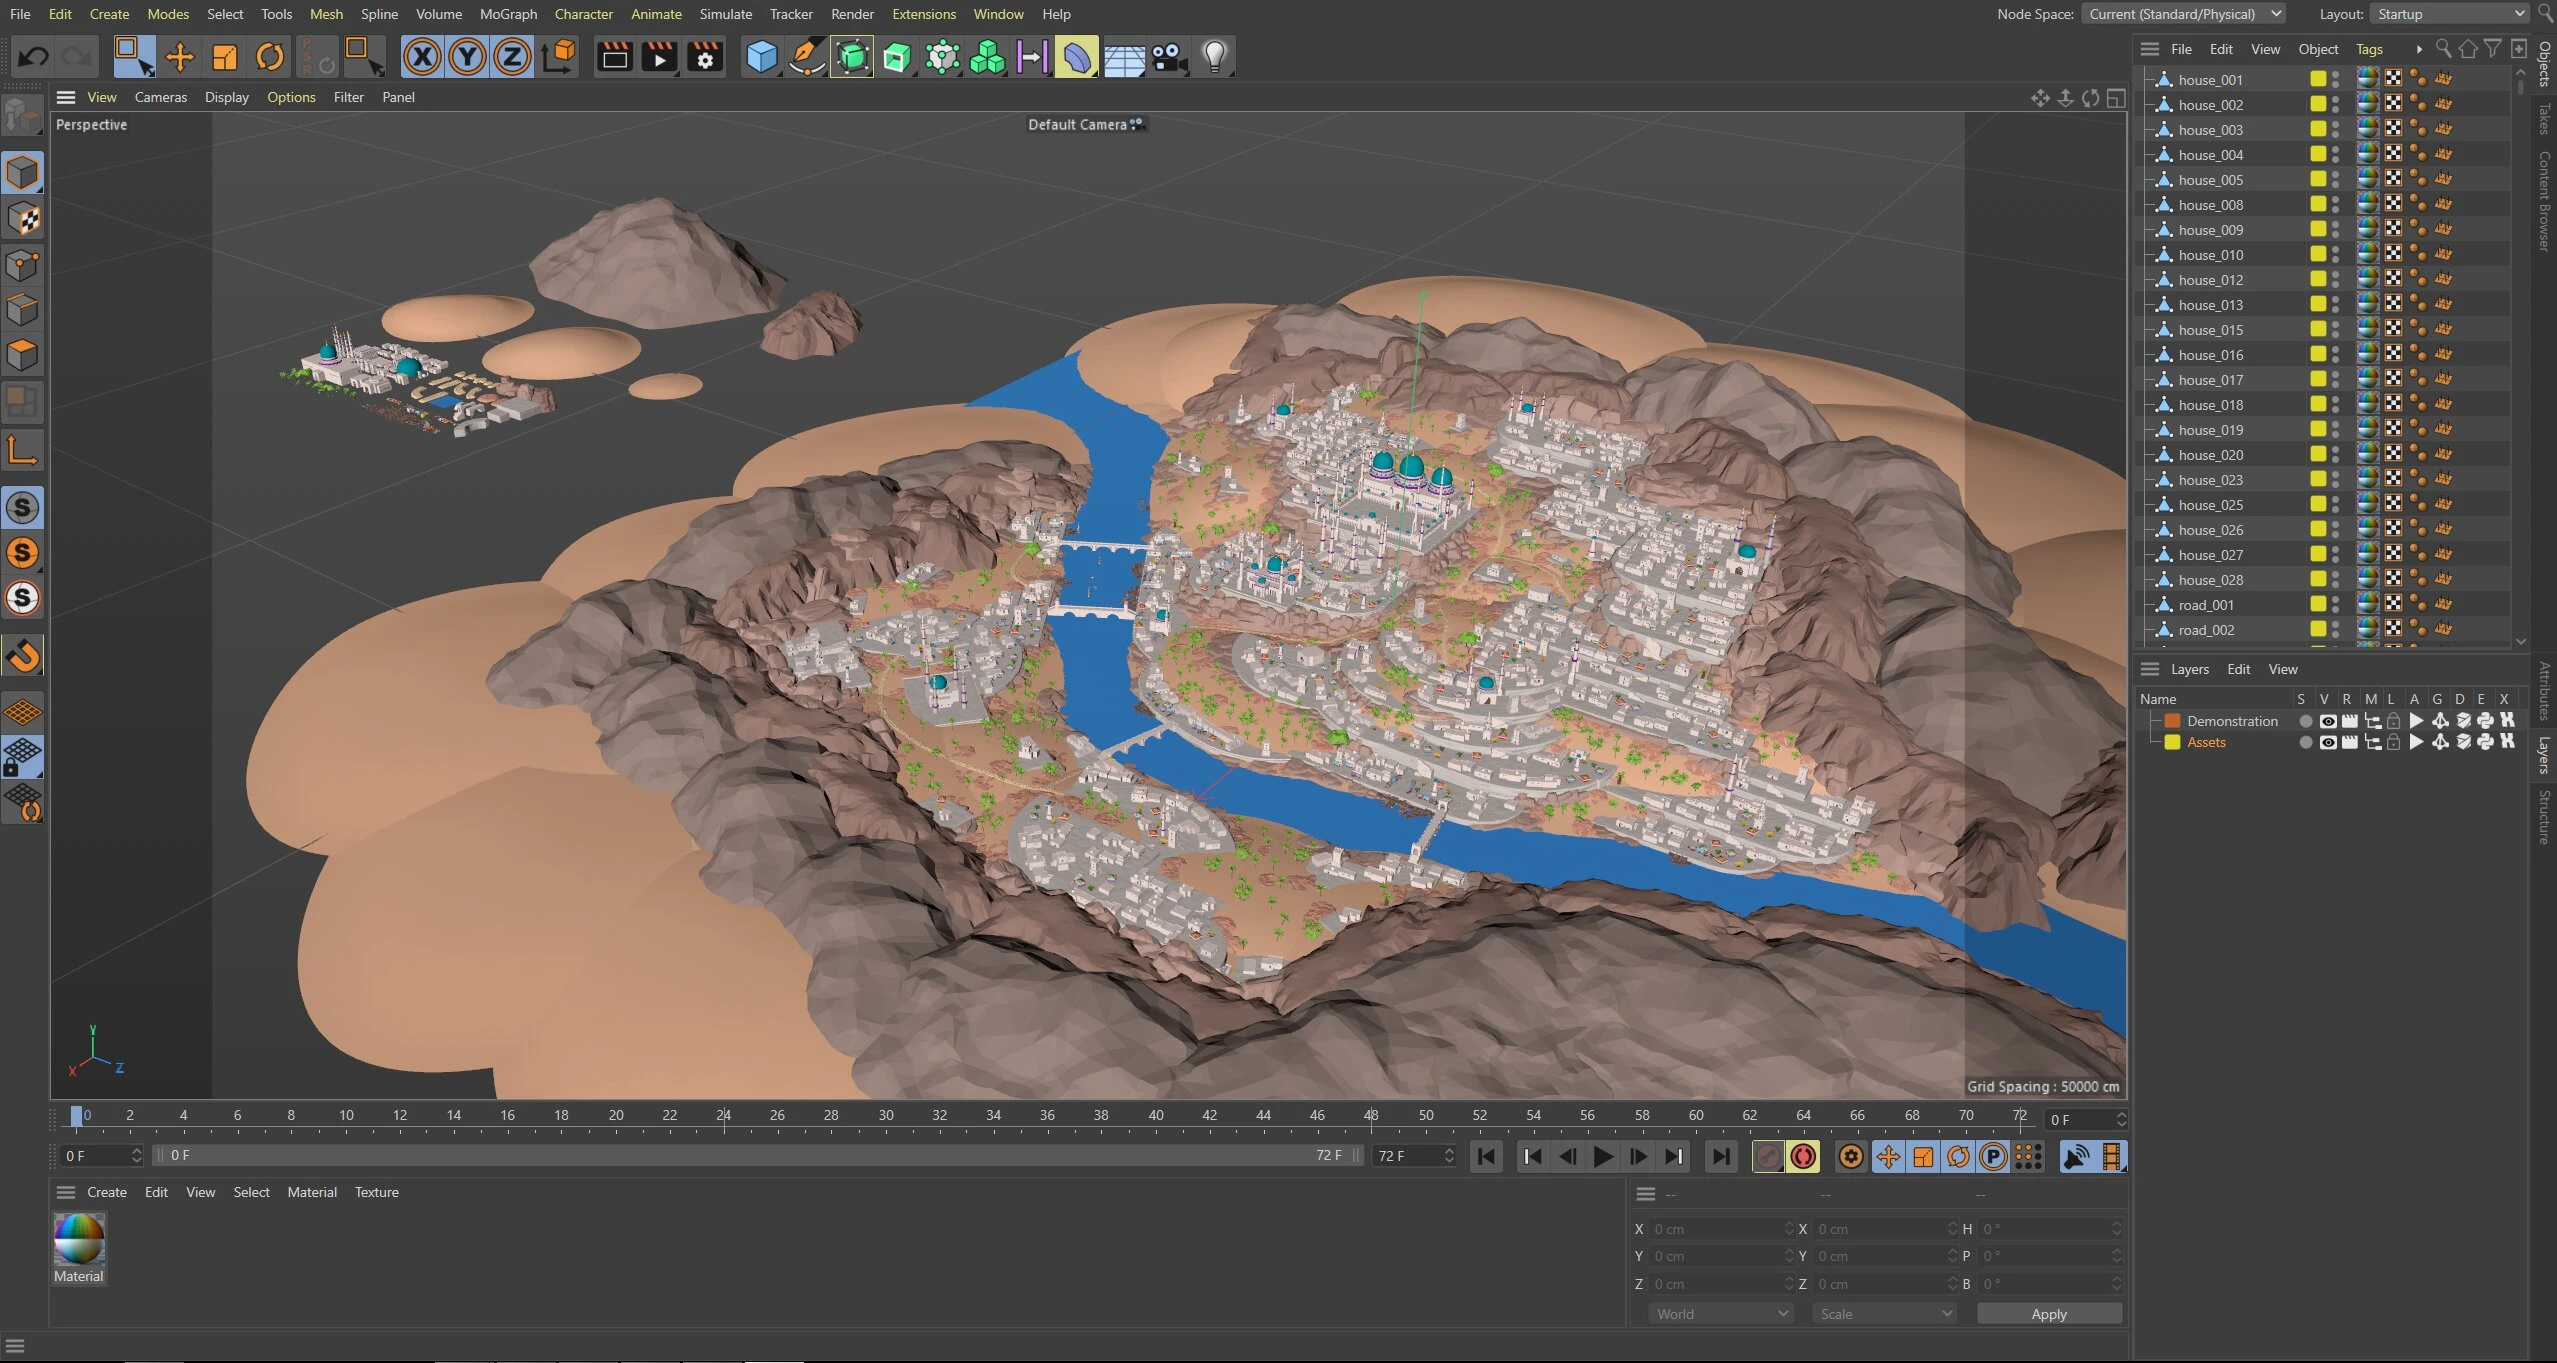Click the Undo arrow icon
Viewport: 2557px width, 1363px height.
coord(33,57)
